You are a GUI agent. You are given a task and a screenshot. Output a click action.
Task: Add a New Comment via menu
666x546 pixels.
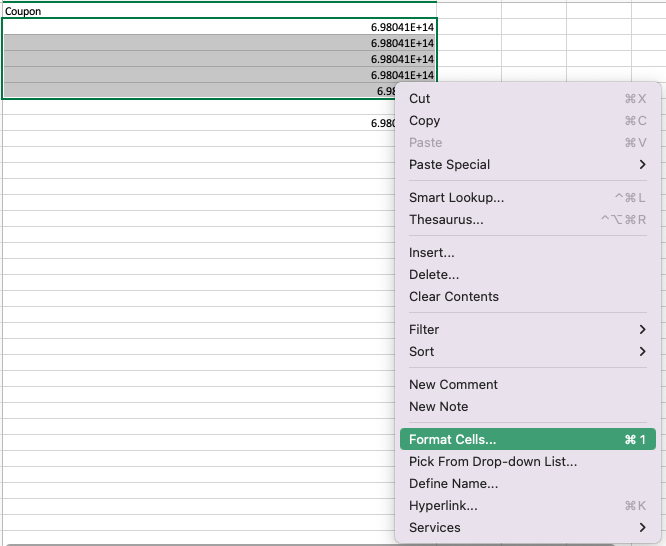tap(453, 385)
